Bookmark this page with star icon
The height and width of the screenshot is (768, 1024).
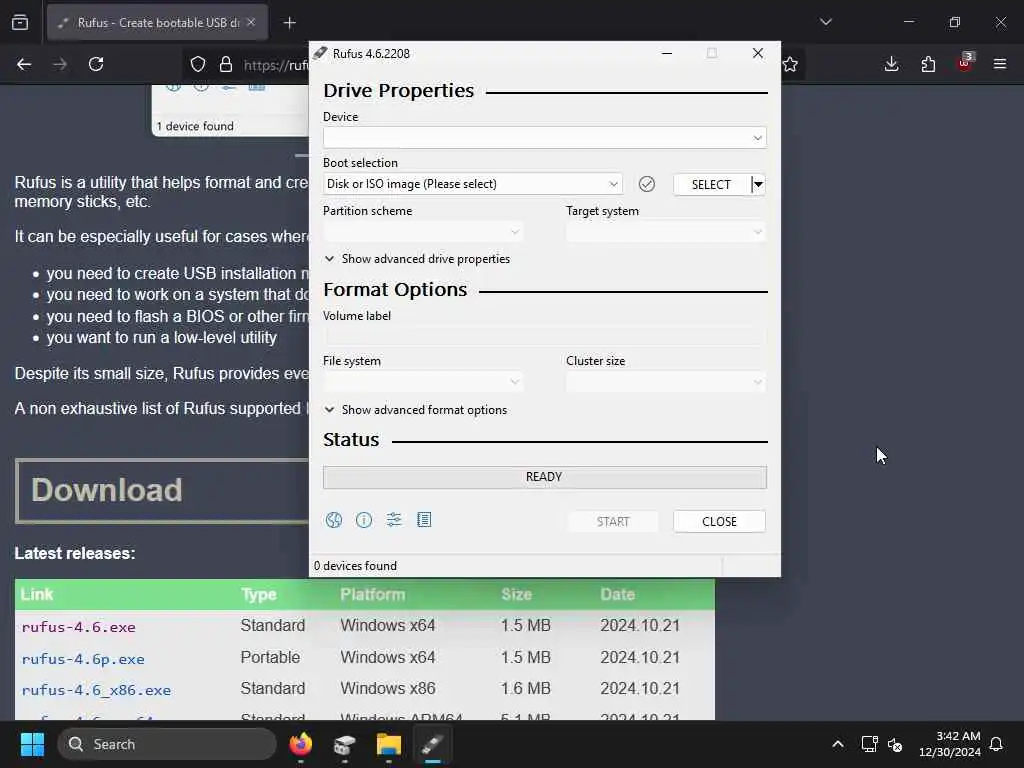(790, 64)
